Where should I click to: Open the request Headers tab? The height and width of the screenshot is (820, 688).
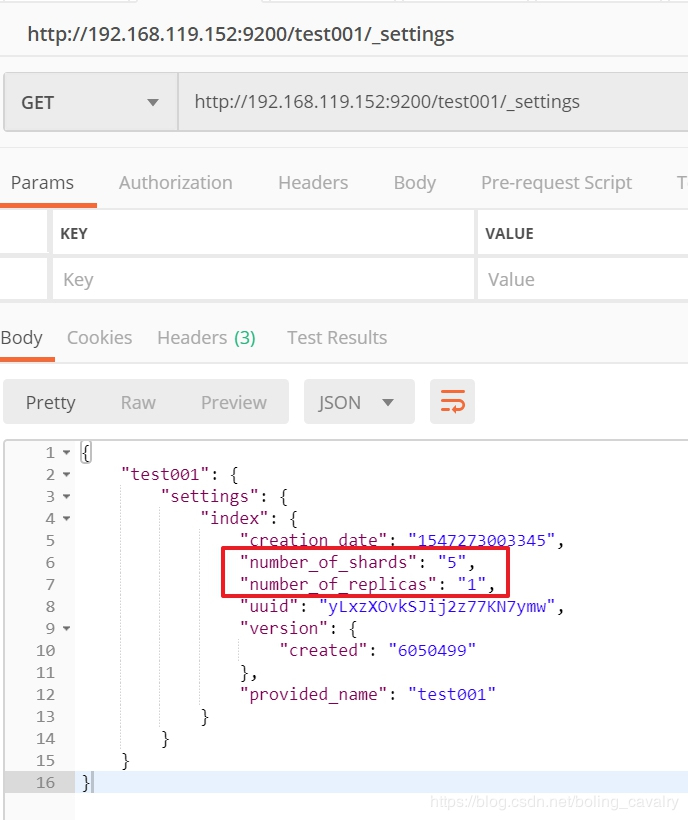[x=313, y=183]
